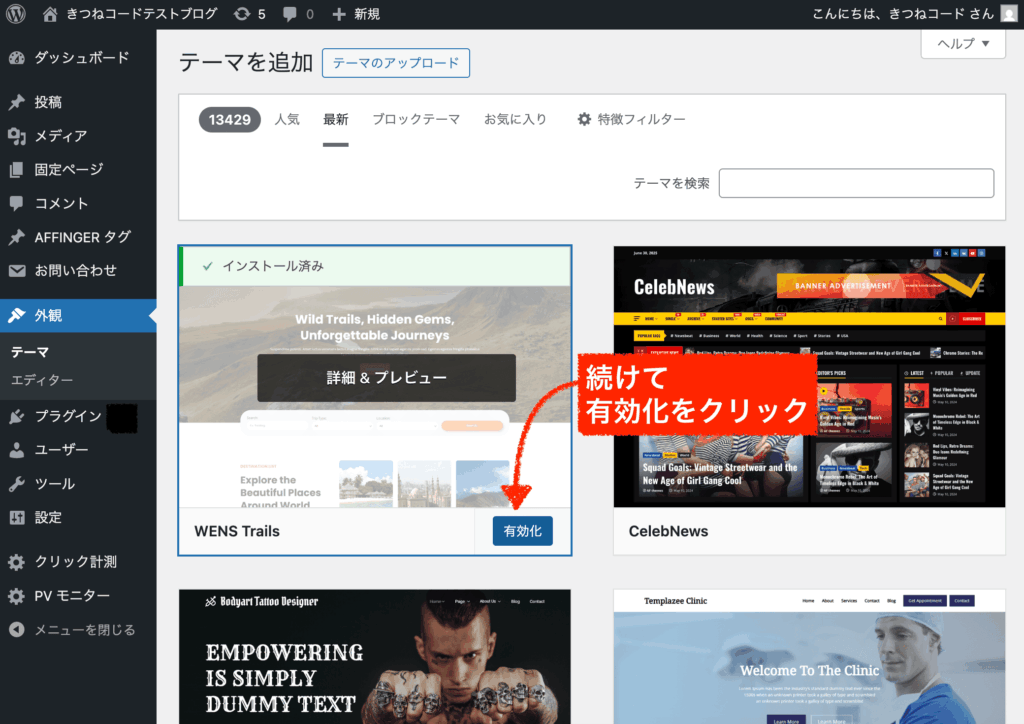This screenshot has width=1024, height=724.
Task: Click 詳細 & プレビュー on WENS Trails
Action: tap(387, 377)
